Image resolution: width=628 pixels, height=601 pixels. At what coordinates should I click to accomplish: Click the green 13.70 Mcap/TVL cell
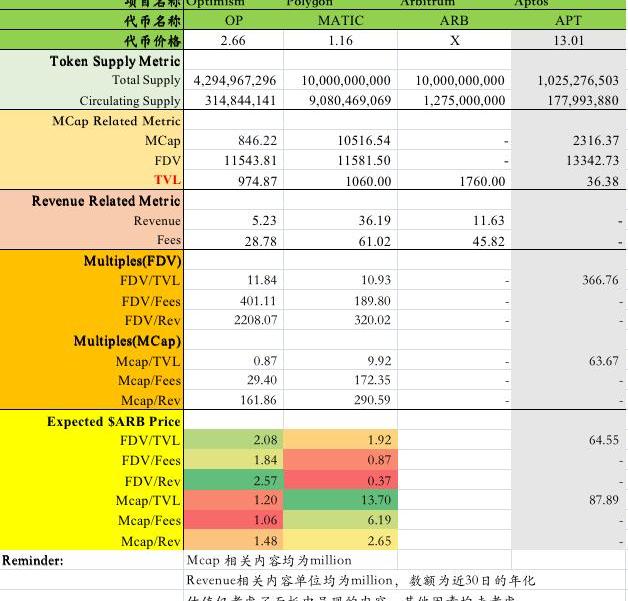coord(340,500)
